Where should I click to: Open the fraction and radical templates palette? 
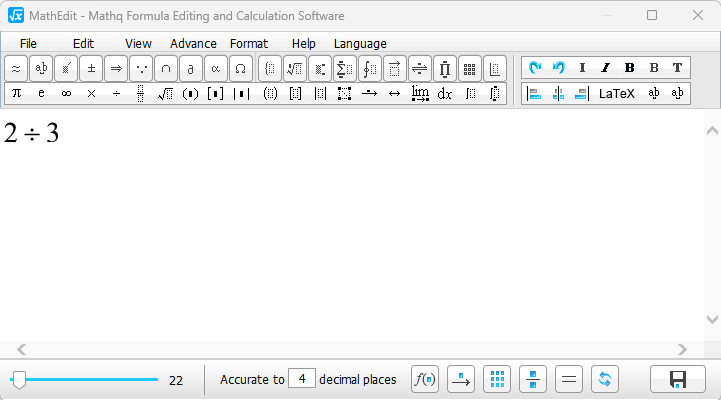pos(295,69)
